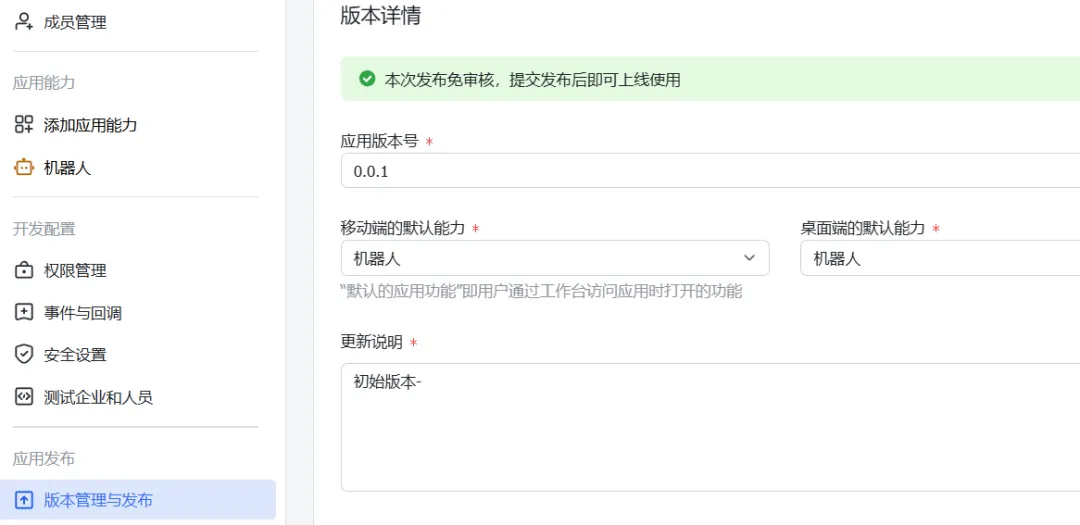1080x525 pixels.
Task: Click the 测试企业和人员 code icon
Action: [24, 397]
